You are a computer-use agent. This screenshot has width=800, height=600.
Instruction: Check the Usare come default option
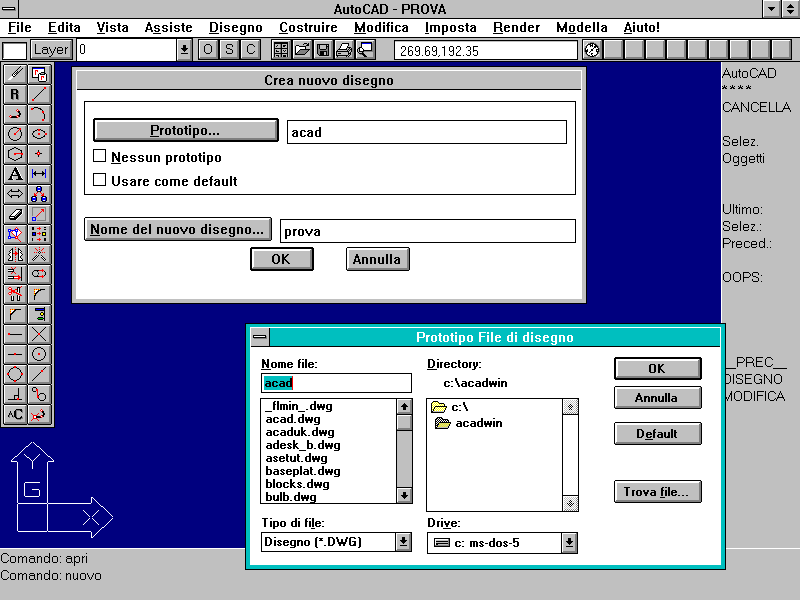point(99,180)
